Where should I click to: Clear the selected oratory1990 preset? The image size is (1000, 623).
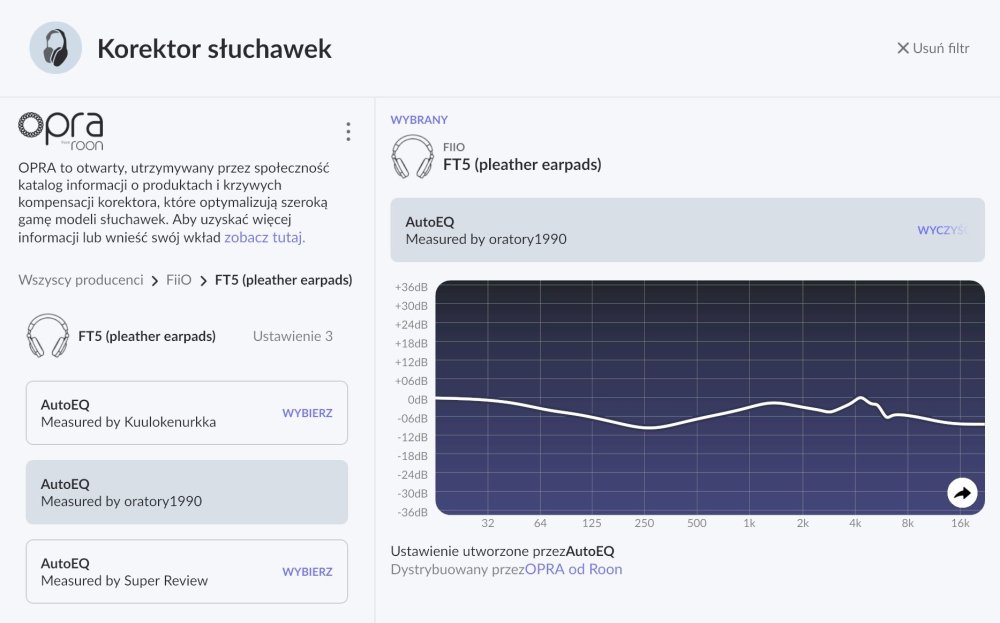pyautogui.click(x=942, y=230)
